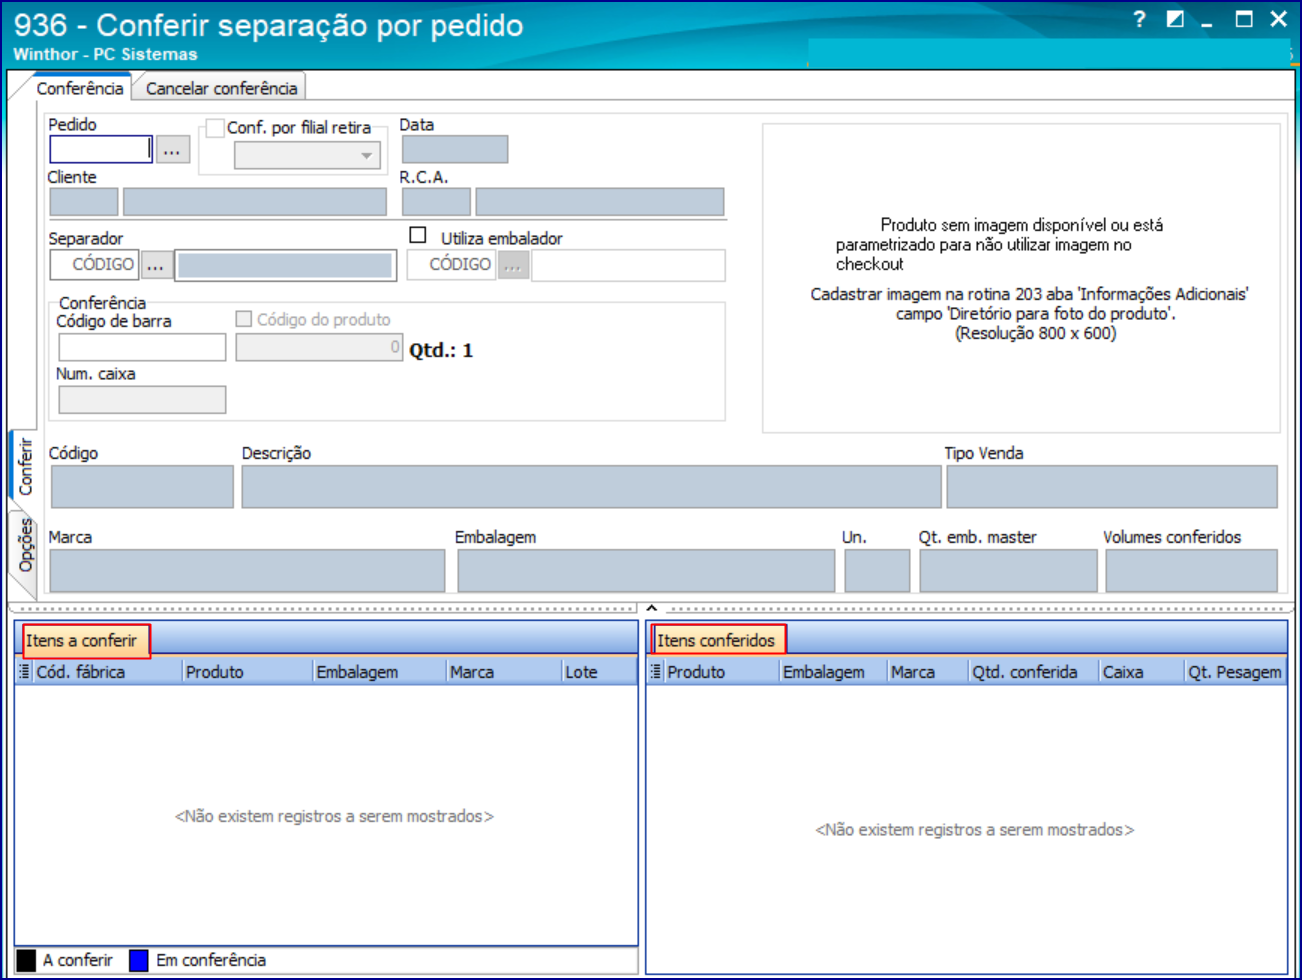Click the embalador CÓDIGO field
1302x980 pixels.
[451, 265]
